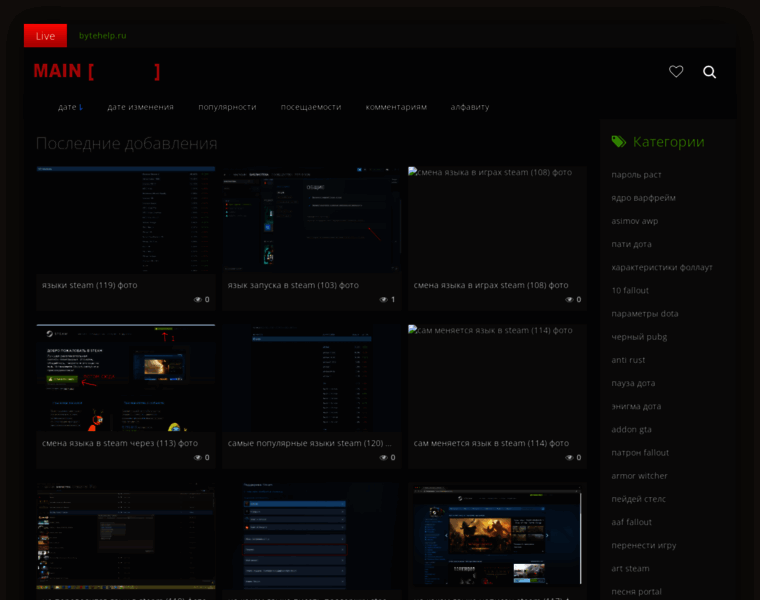760x600 pixels.
Task: Sort by комментариям
Action: (x=396, y=107)
